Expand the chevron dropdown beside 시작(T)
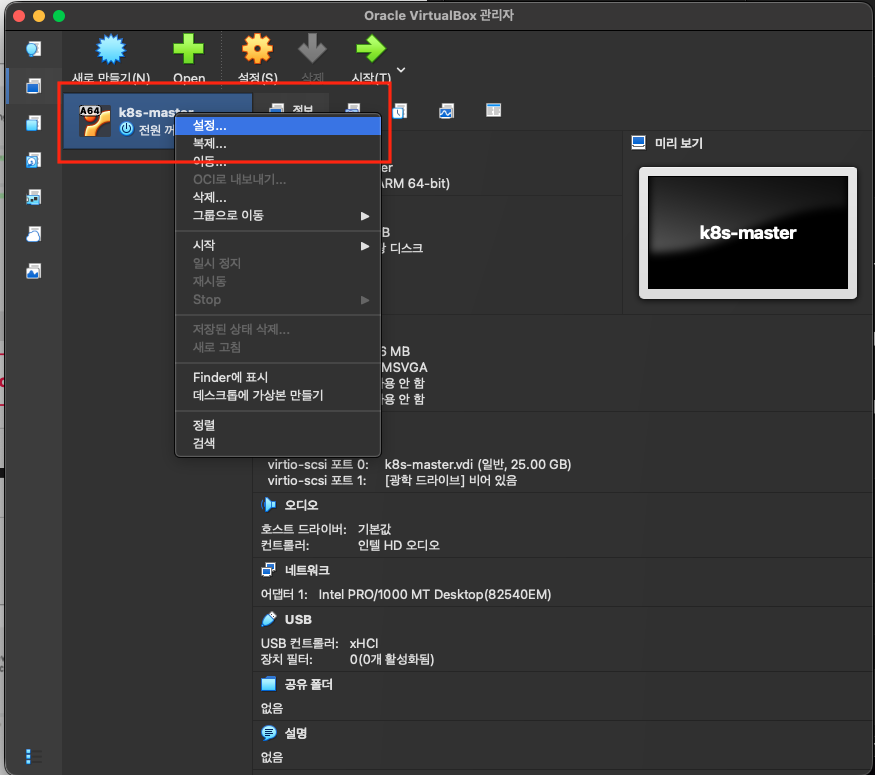Screen dimensions: 875x775 401,70
